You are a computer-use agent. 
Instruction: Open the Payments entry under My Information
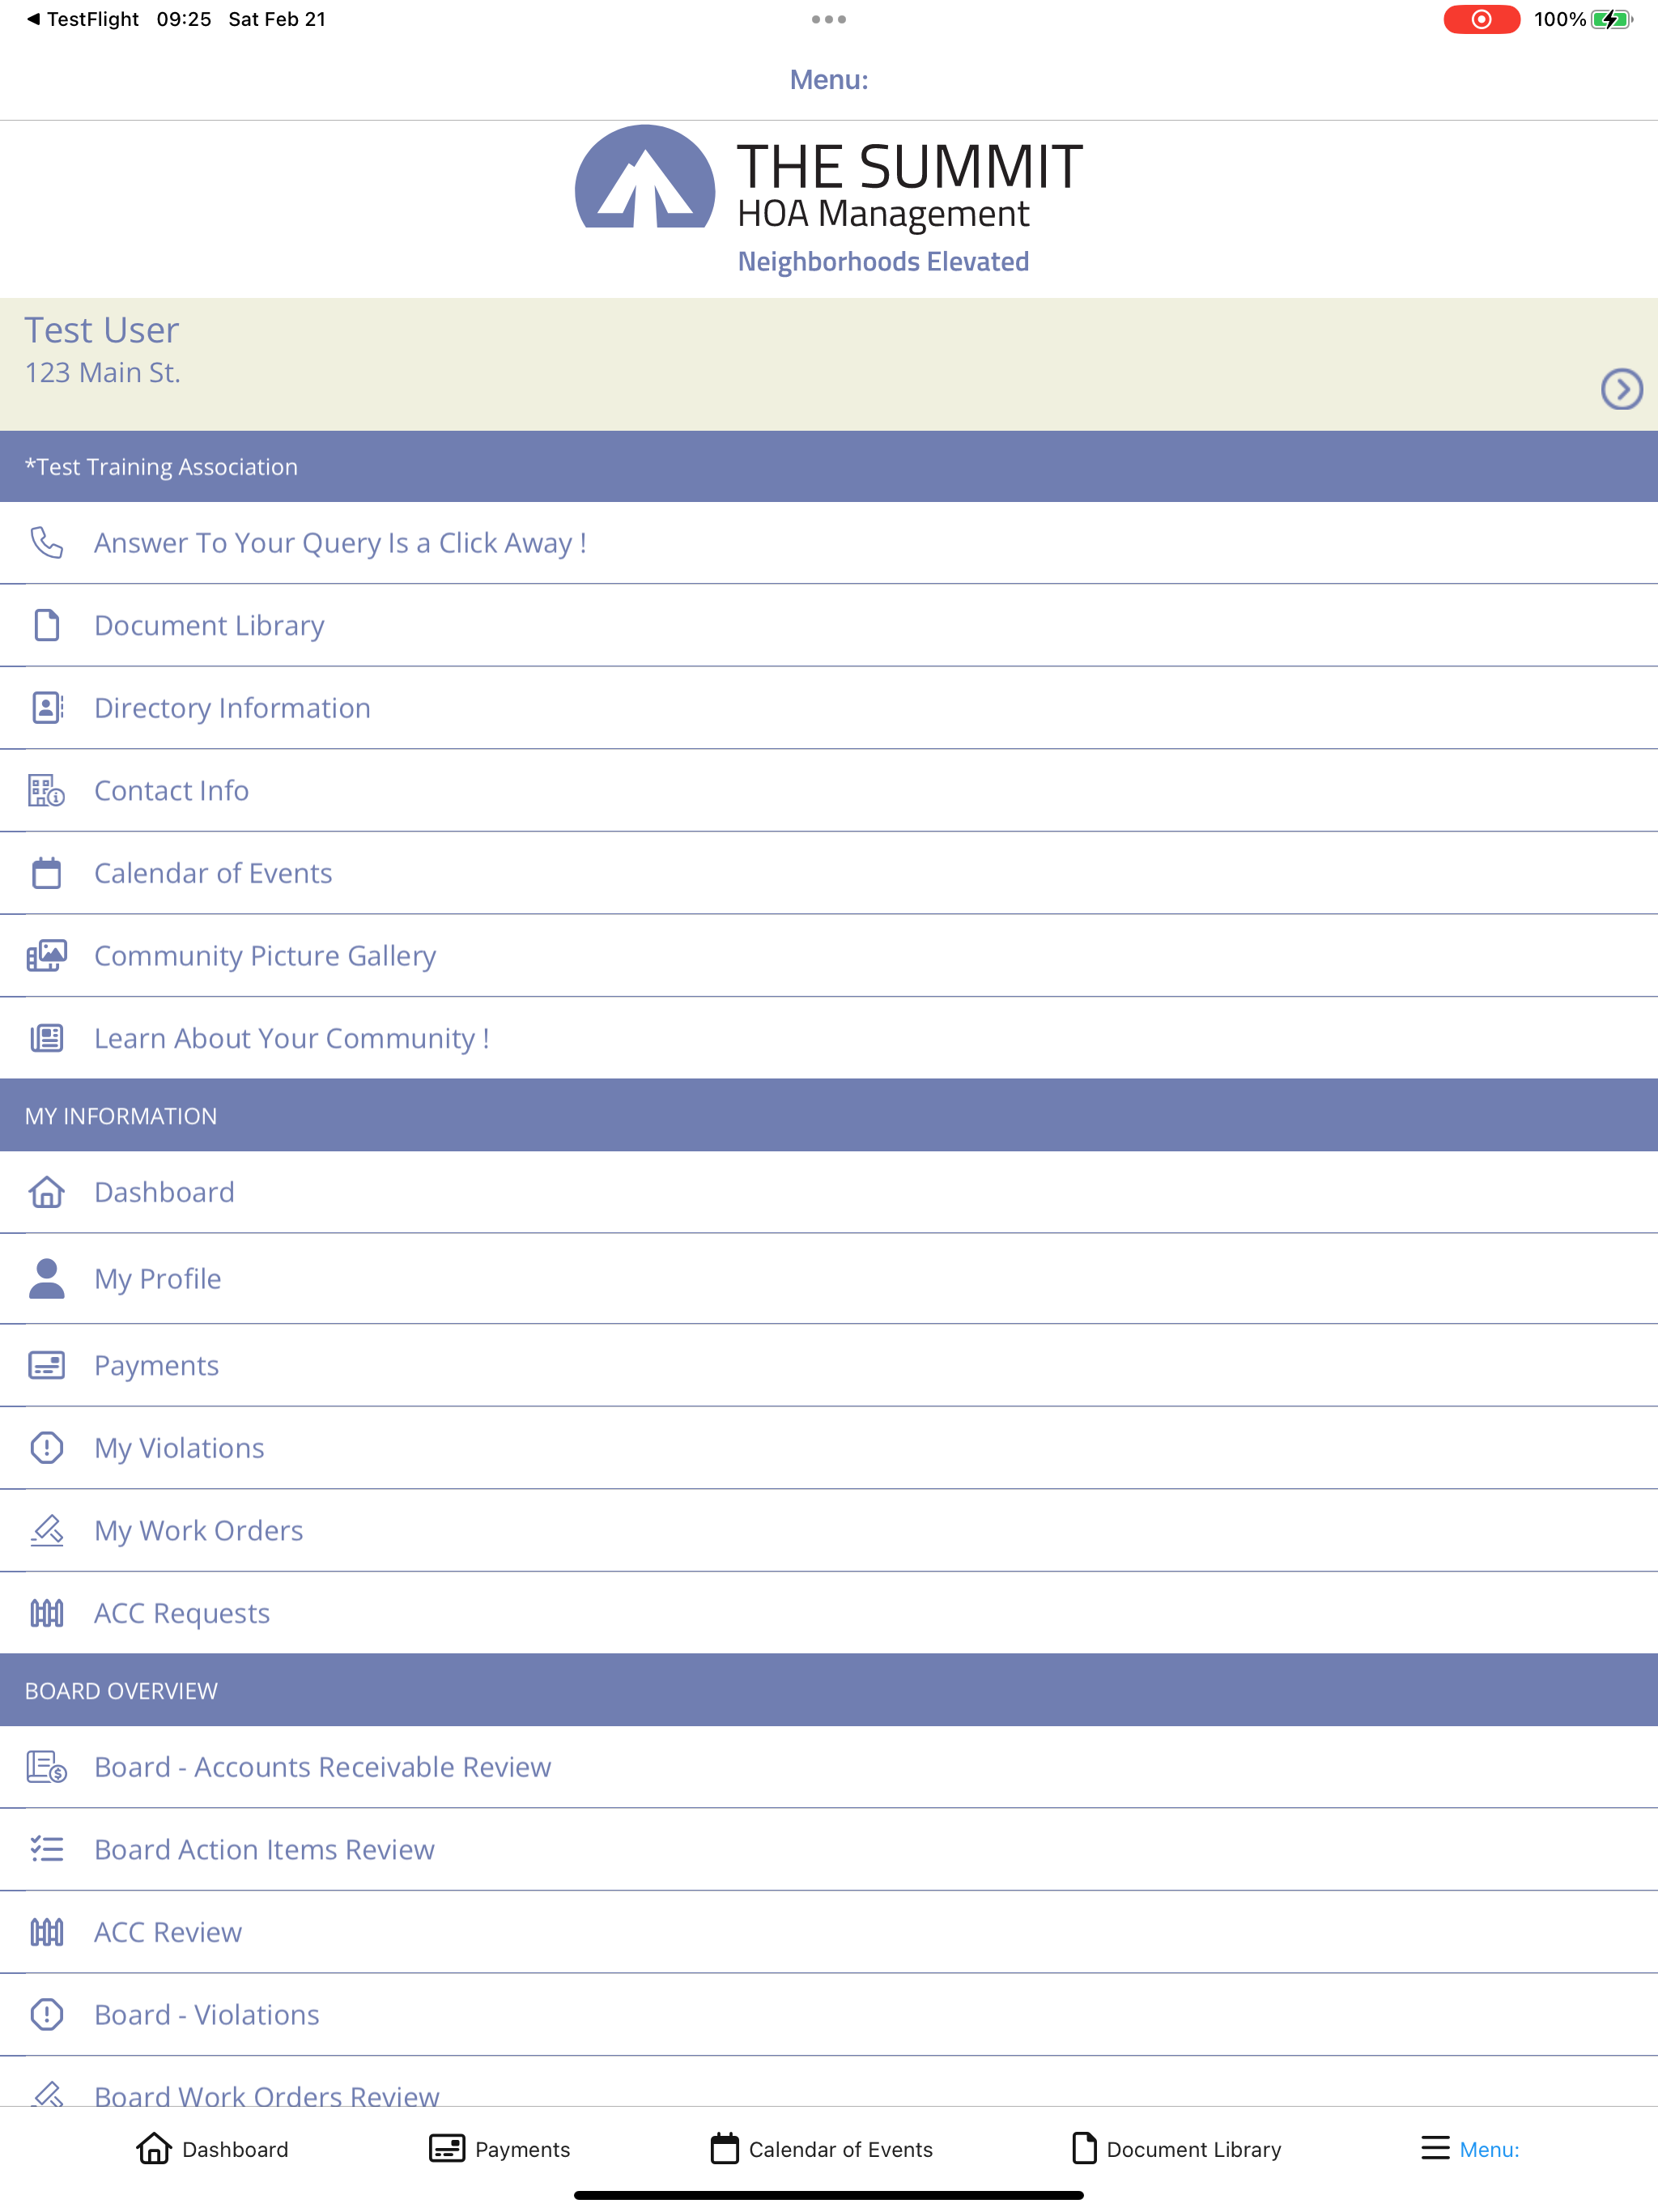point(829,1365)
